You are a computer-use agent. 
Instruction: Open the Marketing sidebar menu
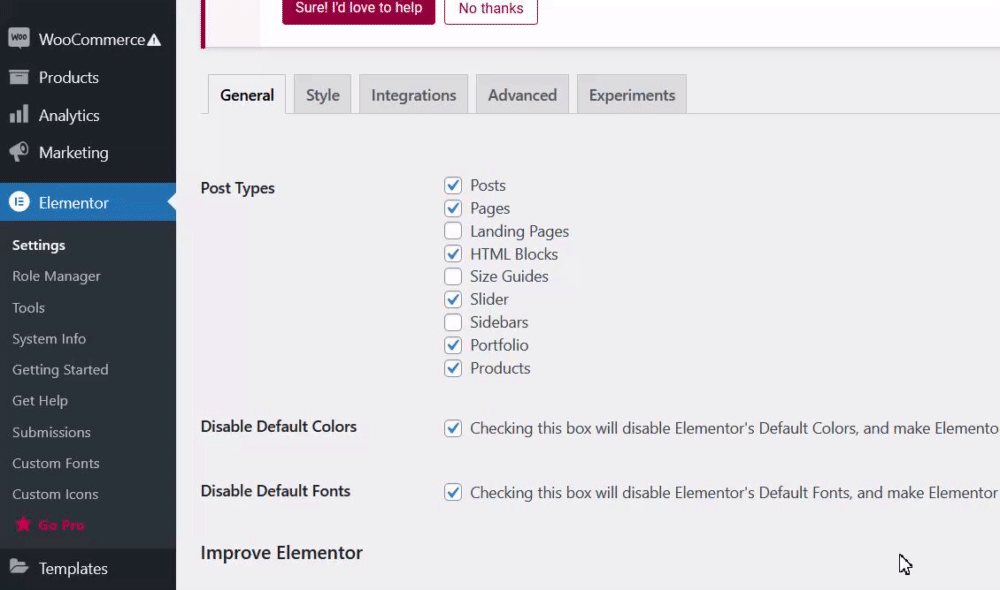(88, 152)
